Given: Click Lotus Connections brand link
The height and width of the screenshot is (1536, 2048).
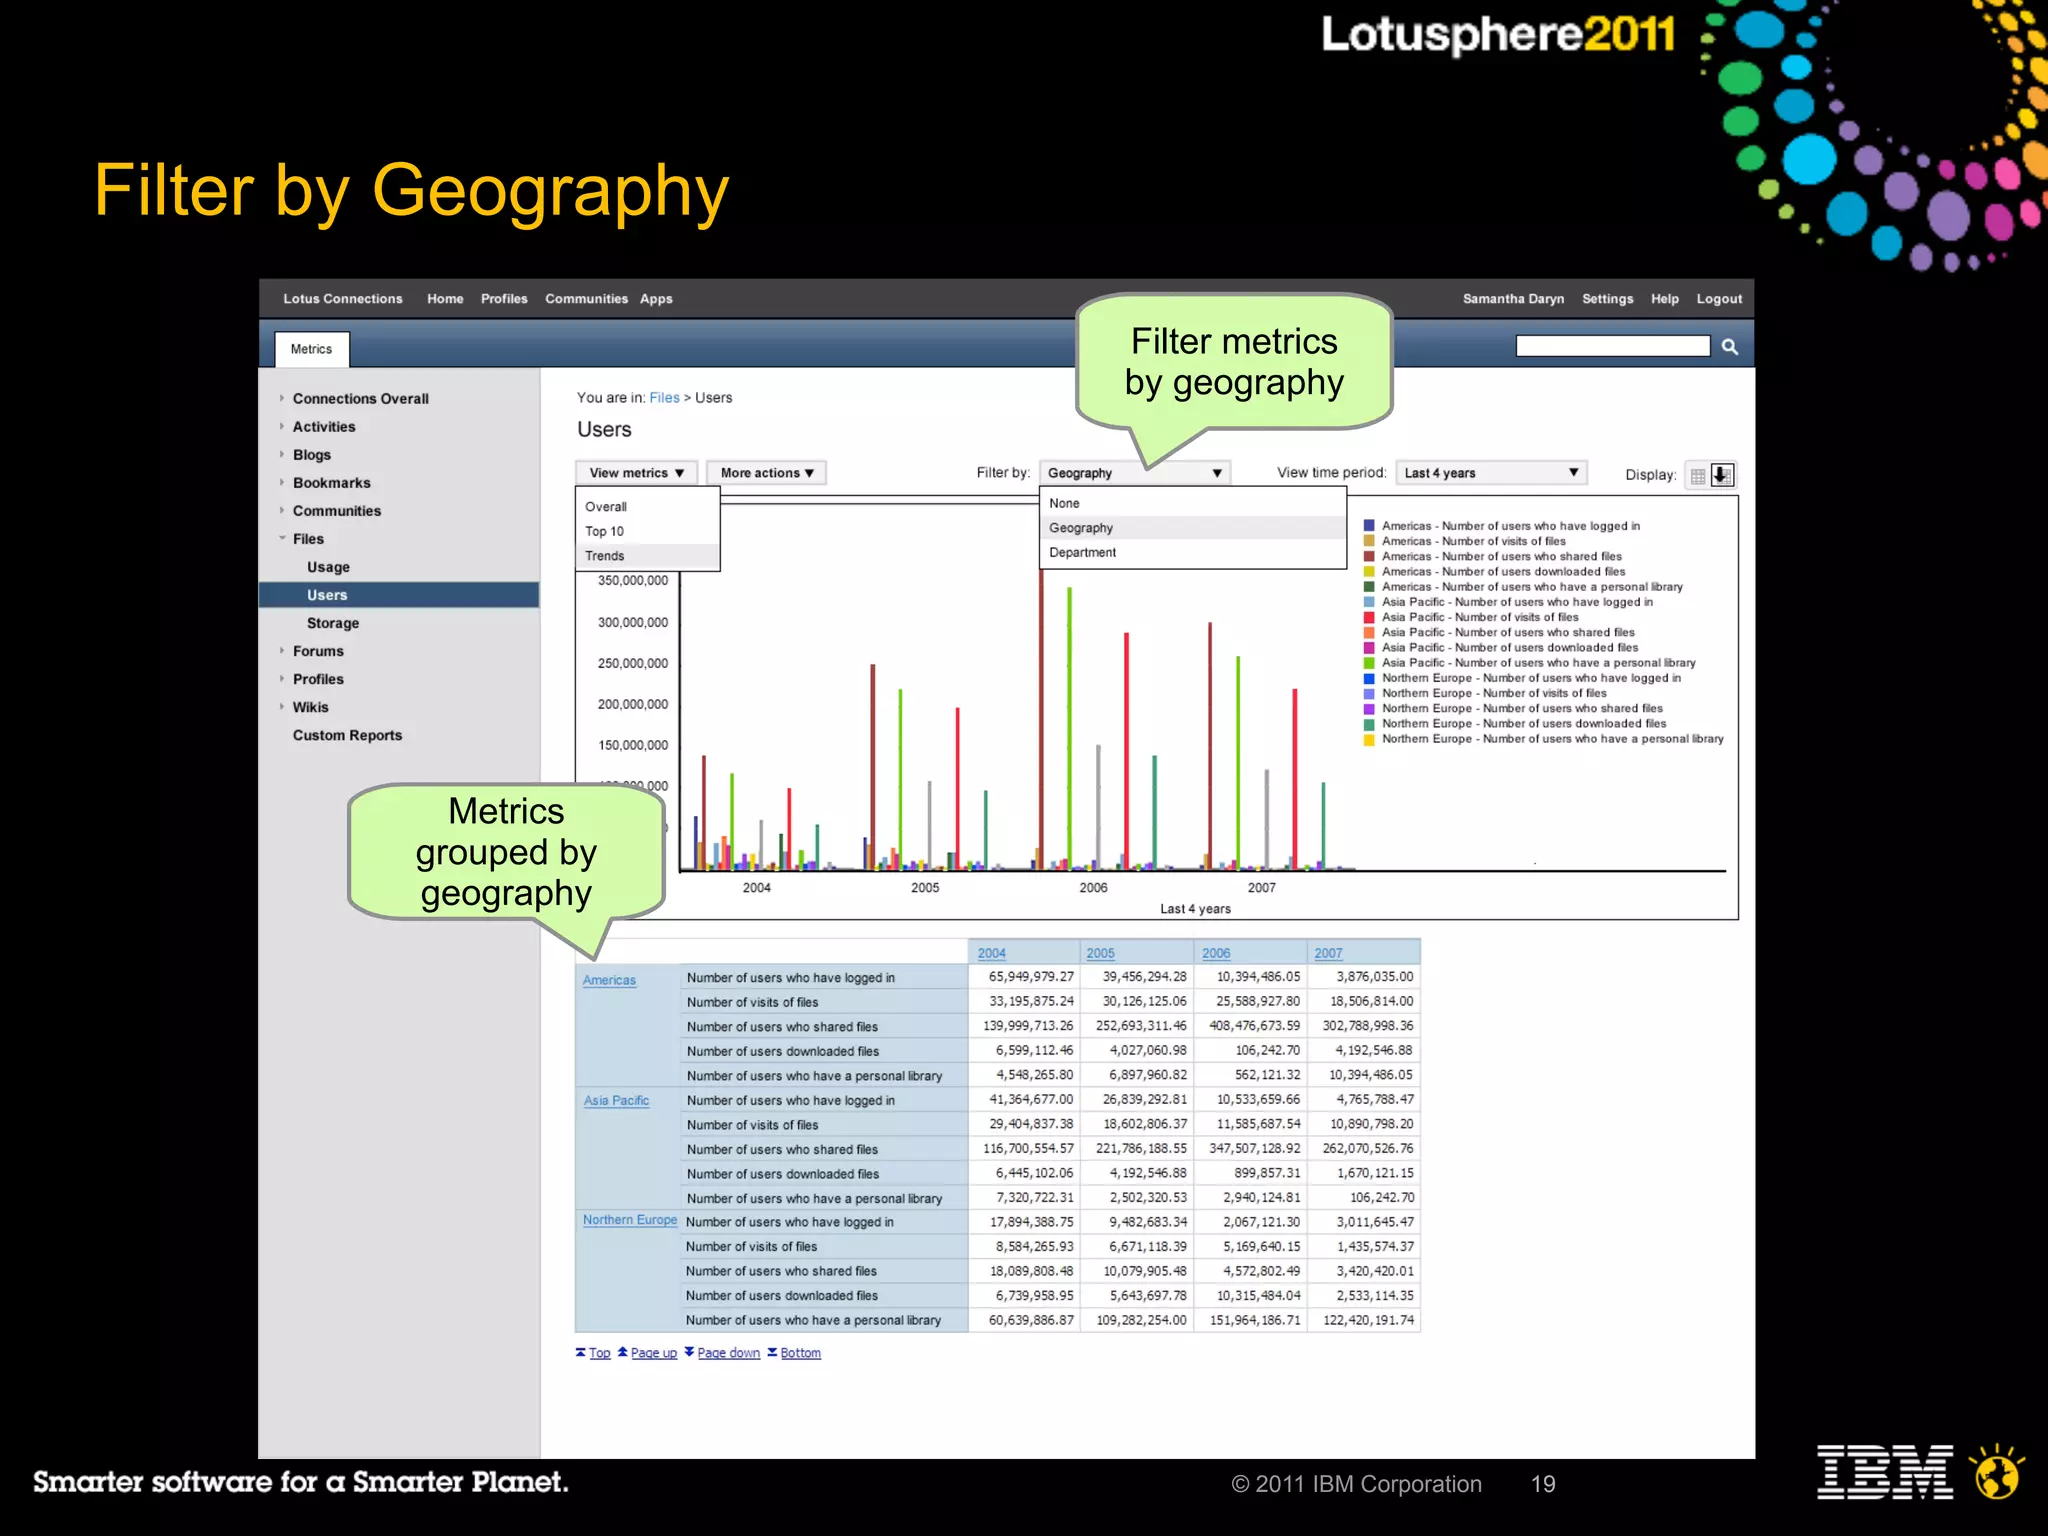Looking at the screenshot, I should point(343,299).
